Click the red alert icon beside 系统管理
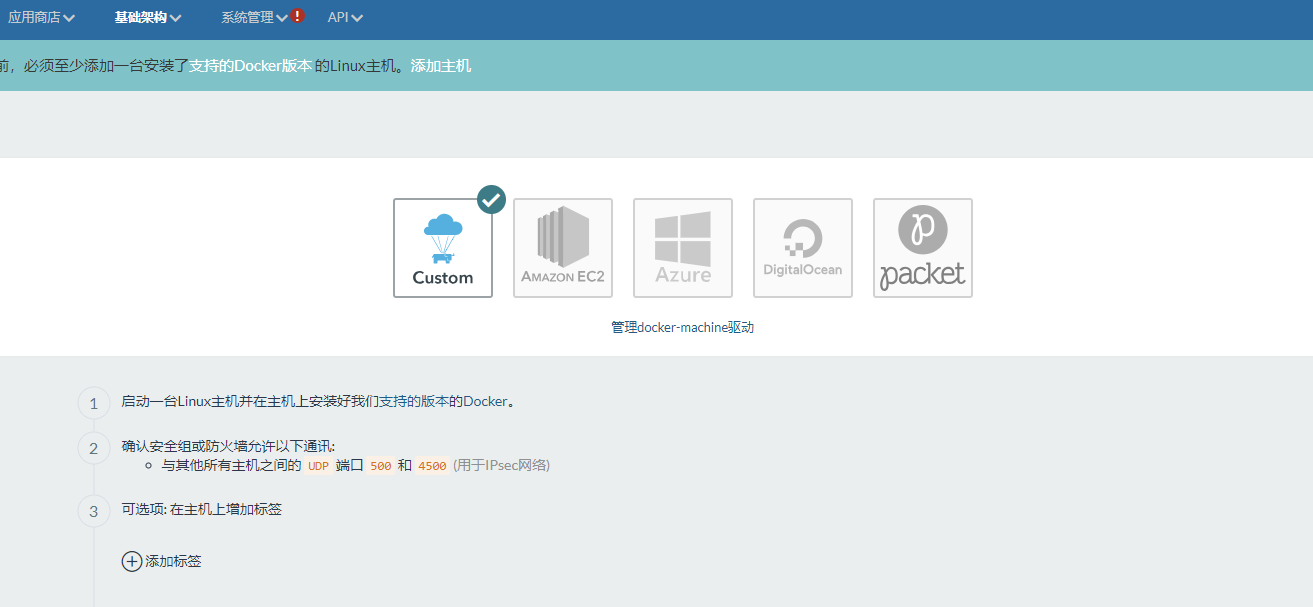Screen dimensions: 1313x607 coord(298,16)
